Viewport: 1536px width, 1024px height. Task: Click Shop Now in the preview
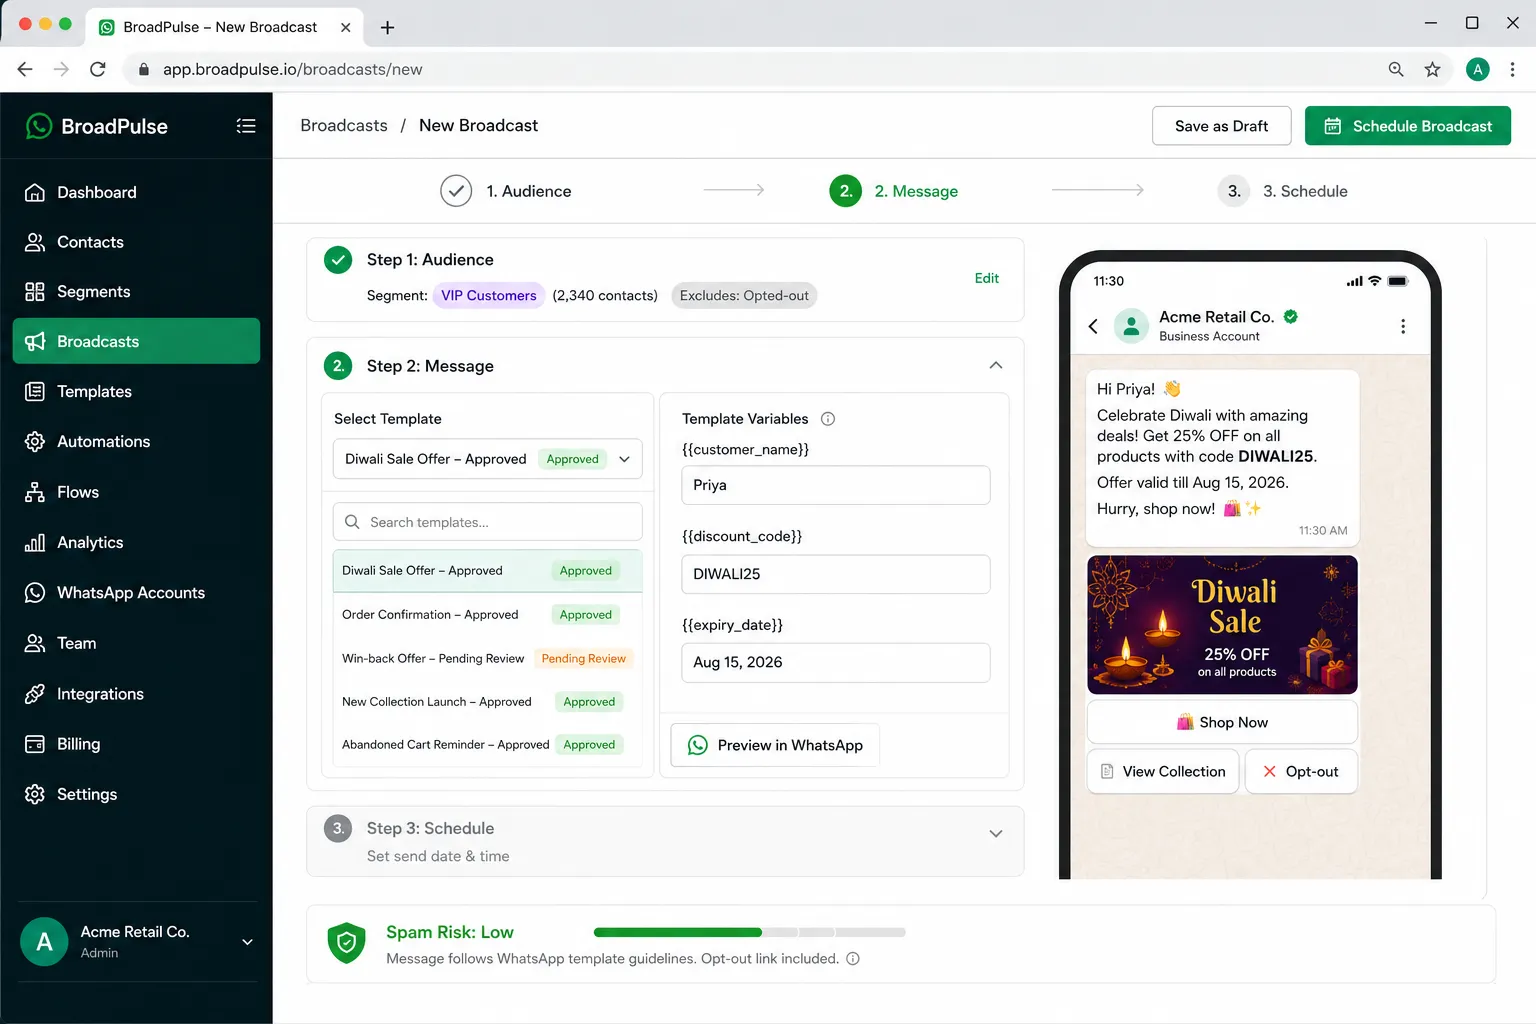coord(1222,722)
